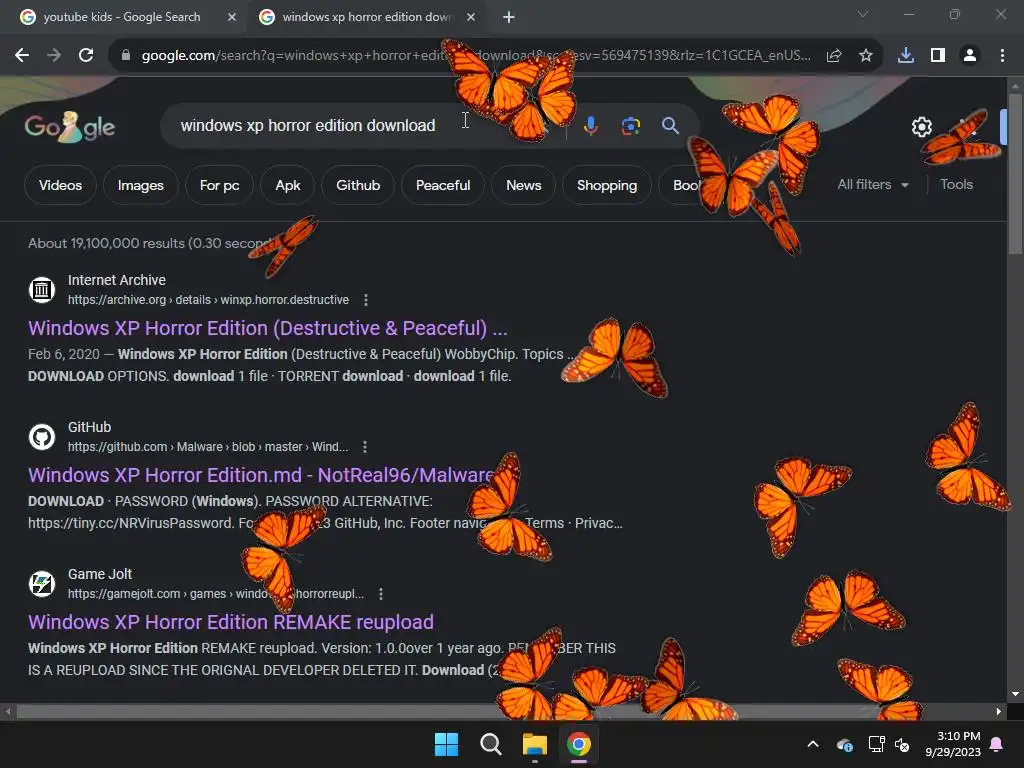The height and width of the screenshot is (768, 1024).
Task: Apply the Apk filter chip
Action: [287, 185]
